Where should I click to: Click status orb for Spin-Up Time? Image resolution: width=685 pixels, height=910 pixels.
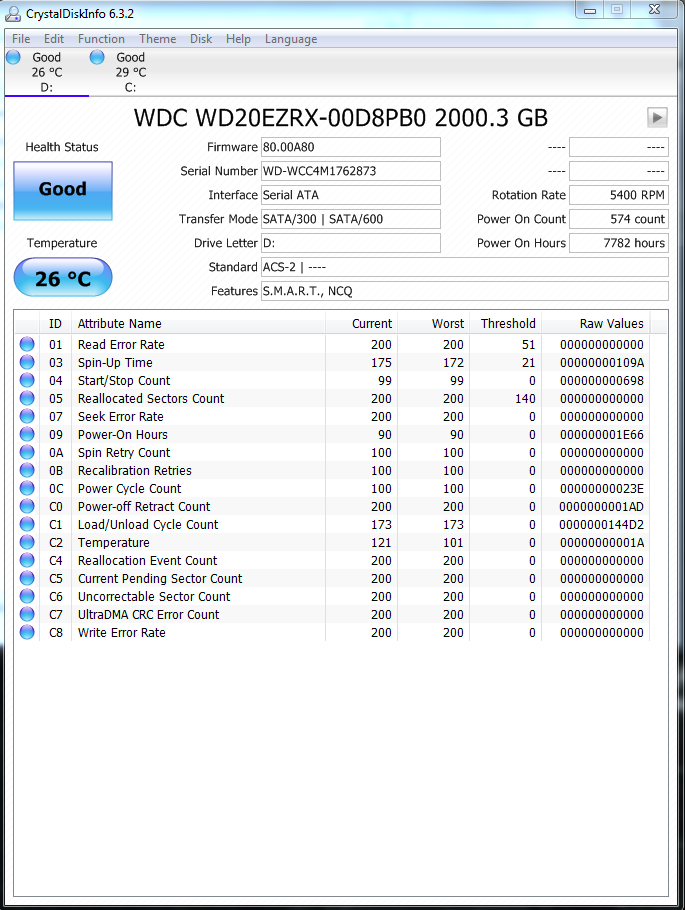point(27,362)
